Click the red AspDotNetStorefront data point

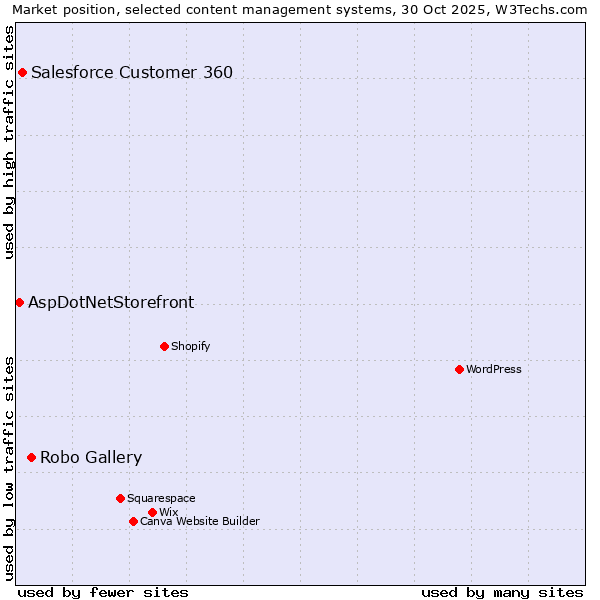19,302
